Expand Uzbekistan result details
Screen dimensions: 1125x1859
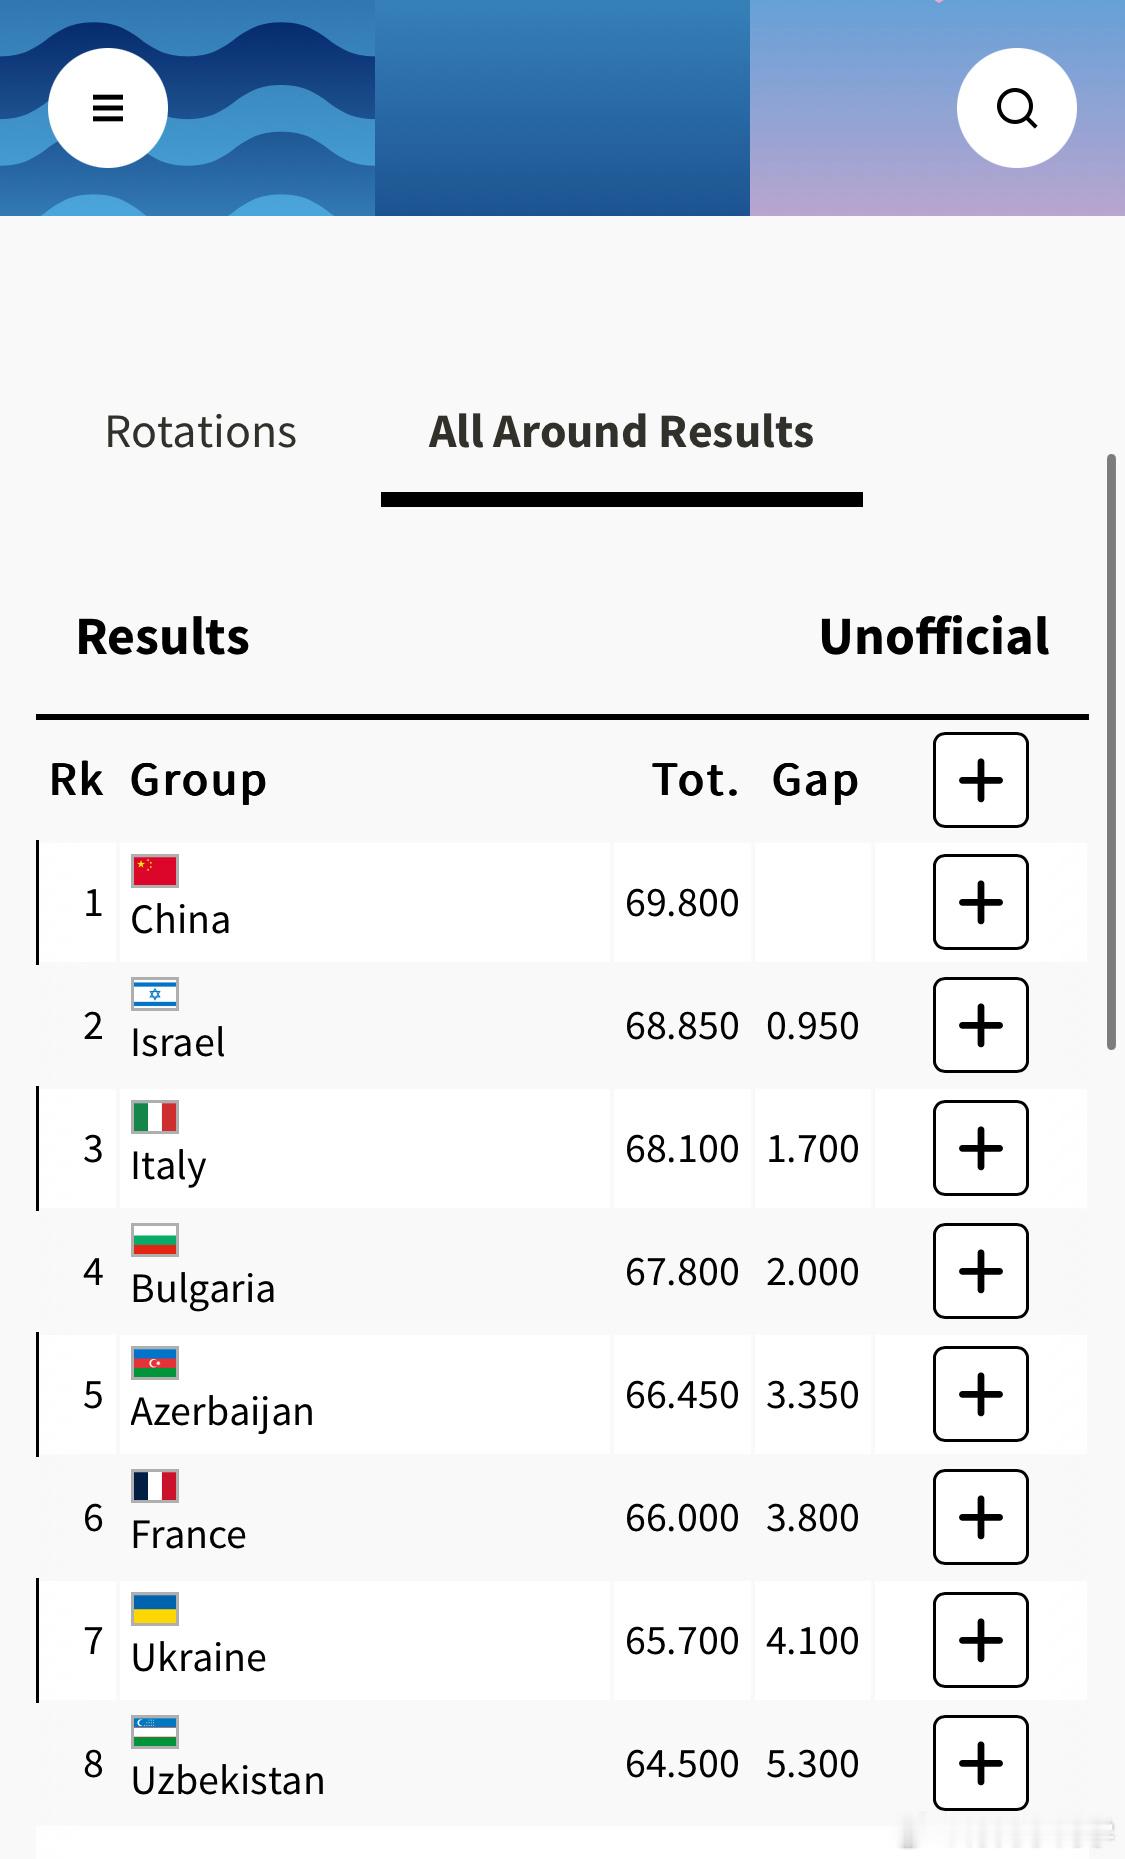point(981,1763)
